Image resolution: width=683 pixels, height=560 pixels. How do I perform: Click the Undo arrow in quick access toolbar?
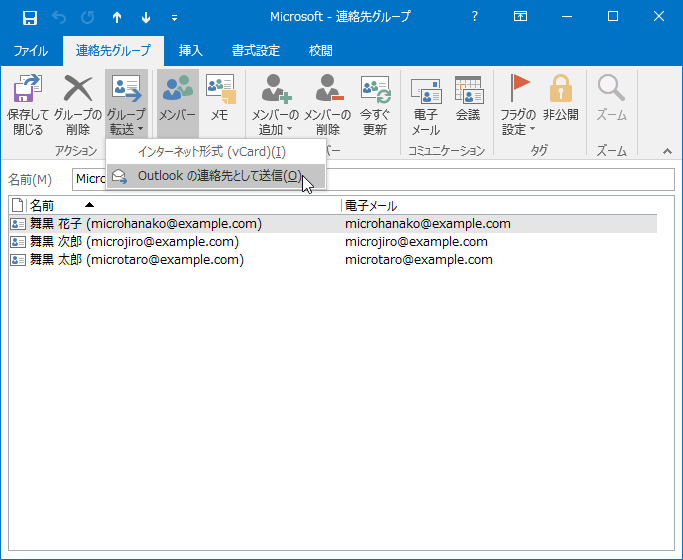coord(59,17)
